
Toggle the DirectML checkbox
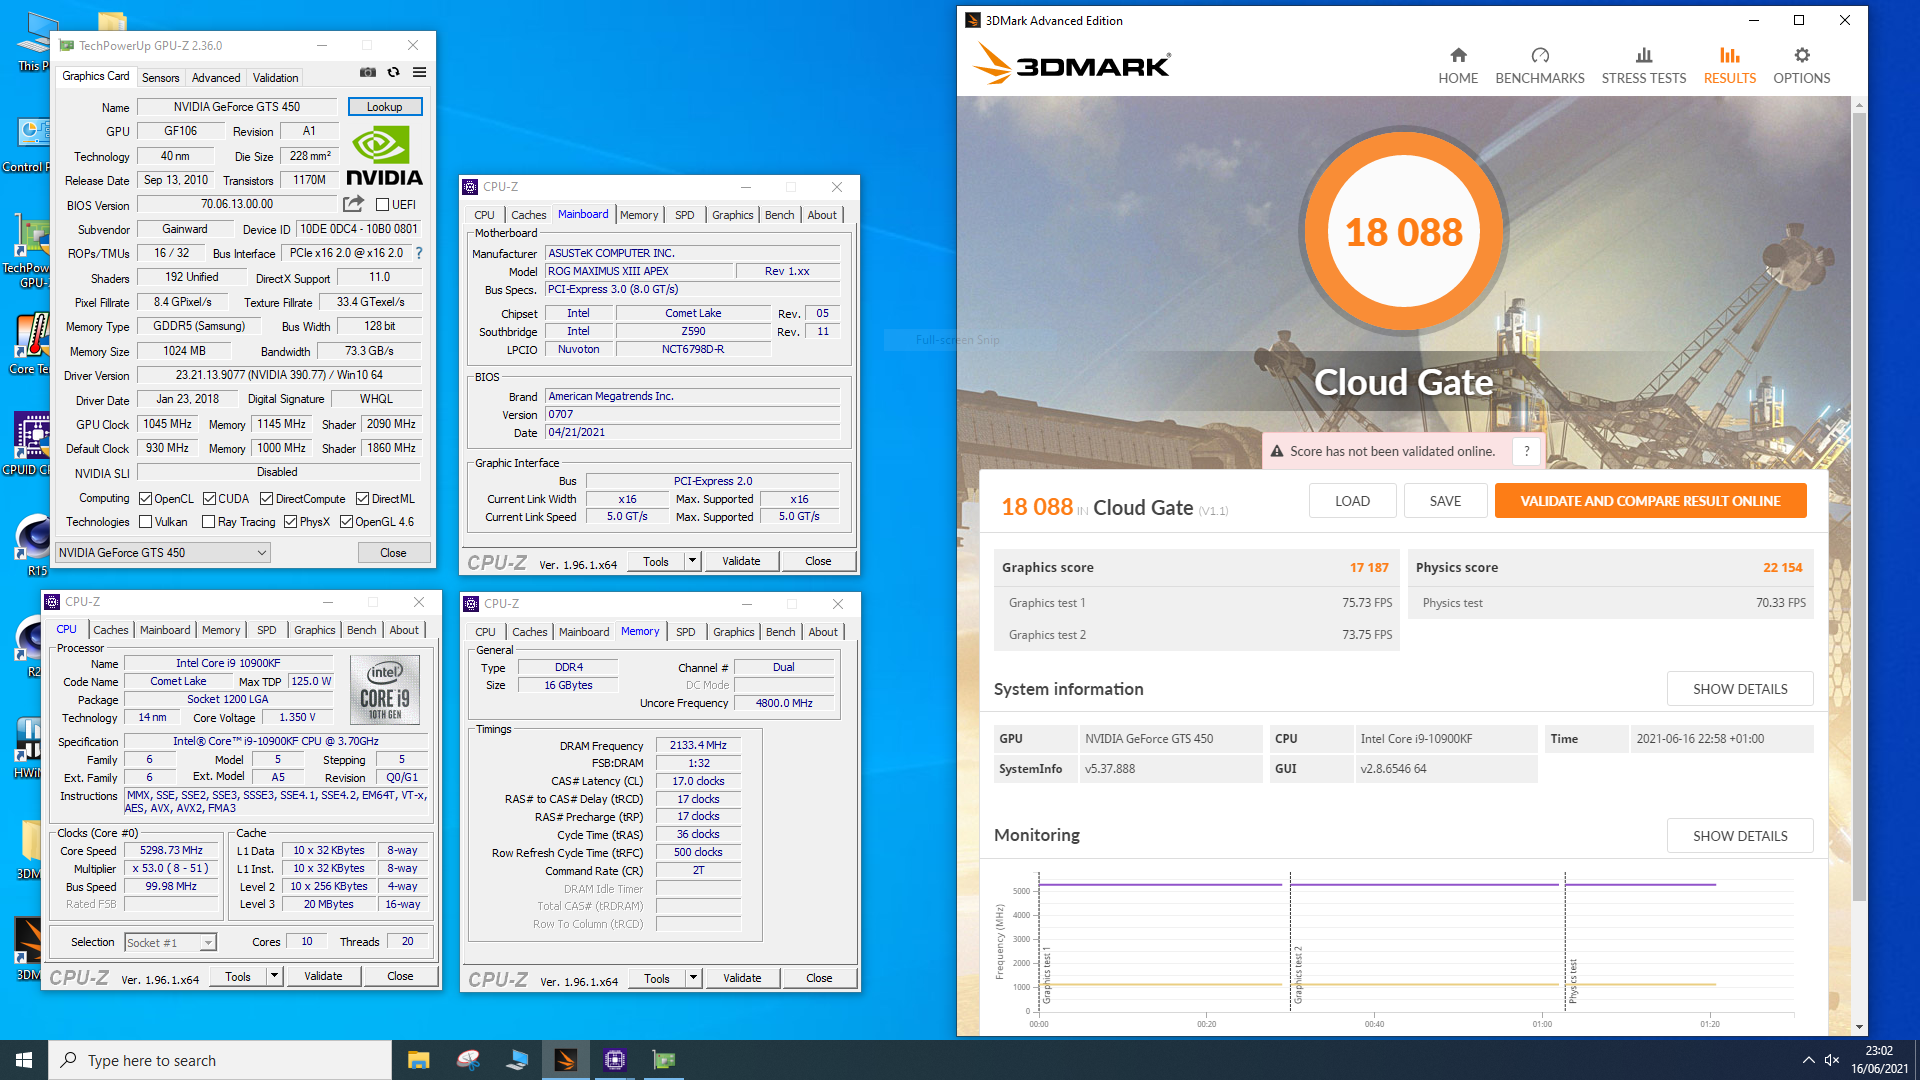[x=363, y=499]
